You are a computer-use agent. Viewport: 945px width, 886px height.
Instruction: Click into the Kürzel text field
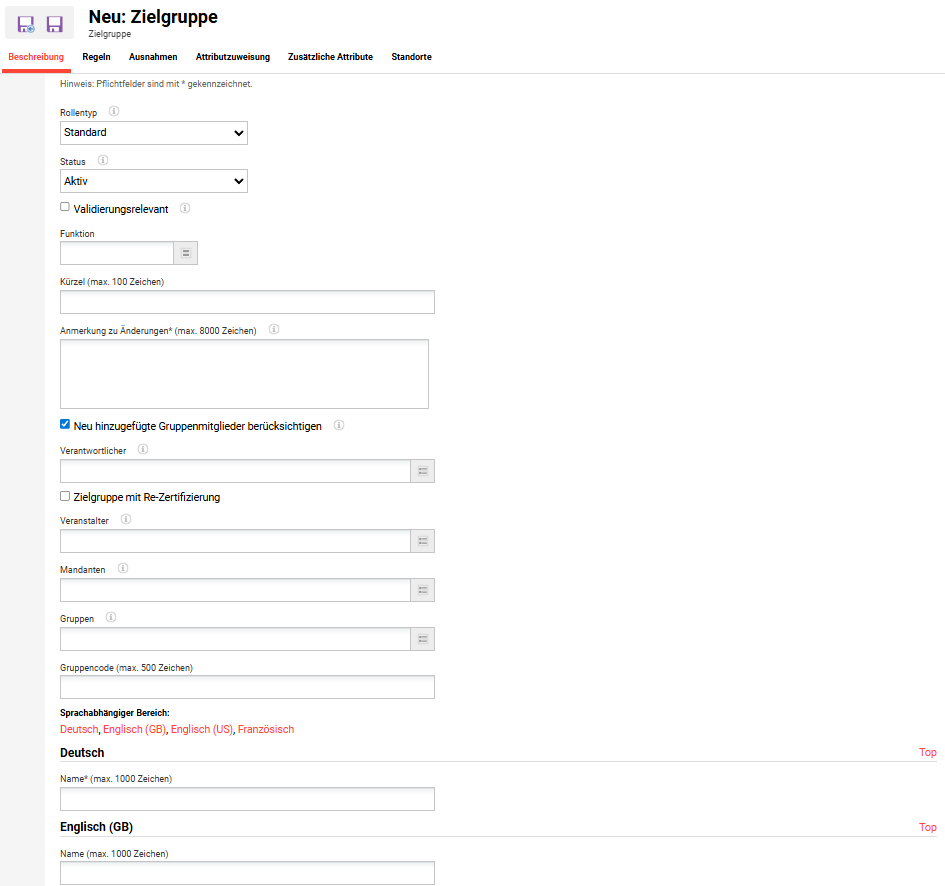click(247, 302)
